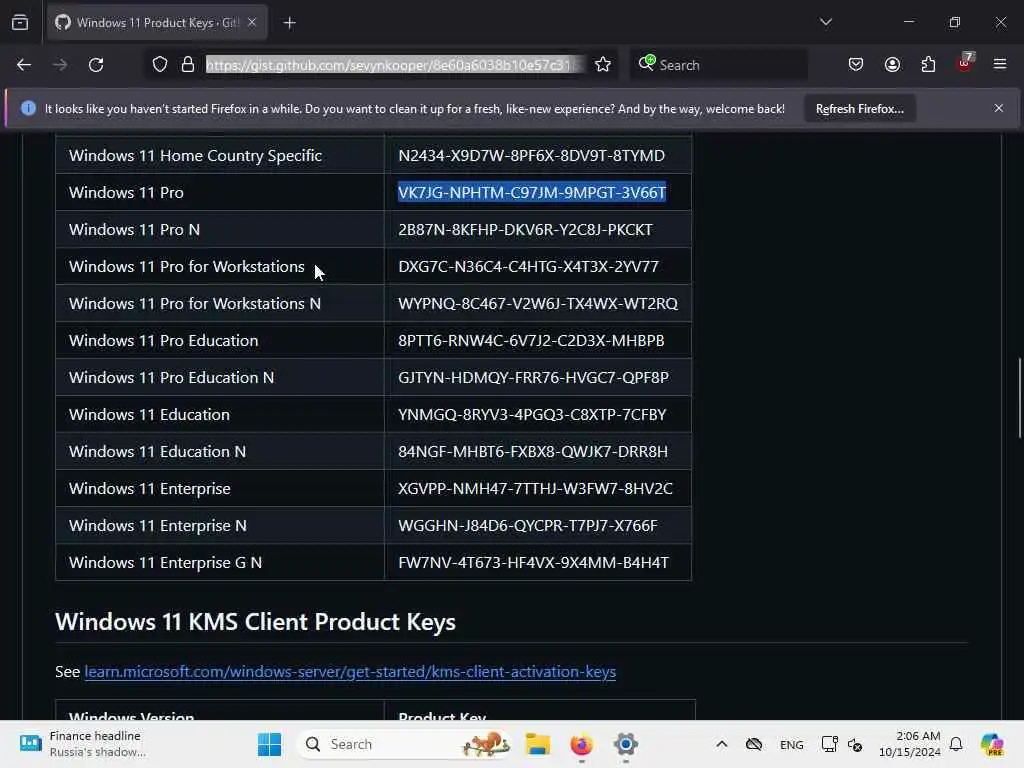Click the Windows 11 Enterprise key
Screen dimensions: 1024x768
pyautogui.click(x=535, y=488)
